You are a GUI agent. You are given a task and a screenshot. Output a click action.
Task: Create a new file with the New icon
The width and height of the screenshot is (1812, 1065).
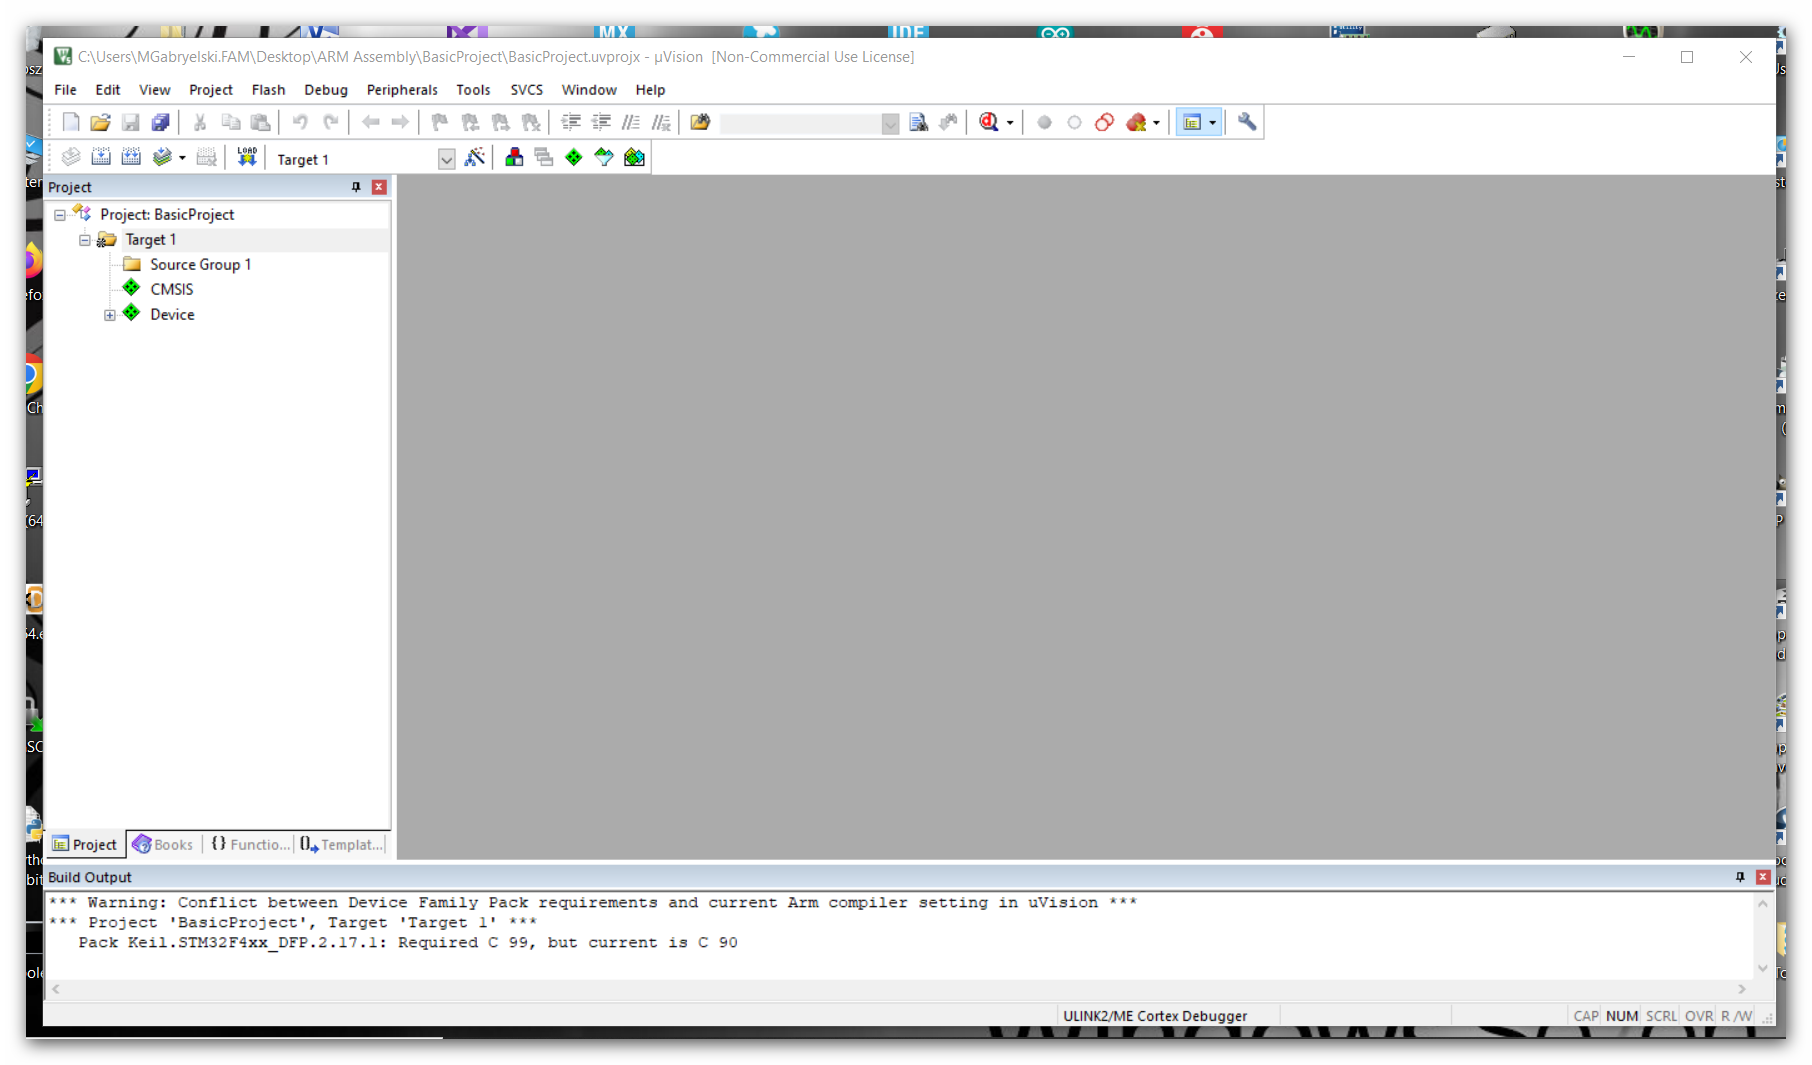(x=70, y=122)
